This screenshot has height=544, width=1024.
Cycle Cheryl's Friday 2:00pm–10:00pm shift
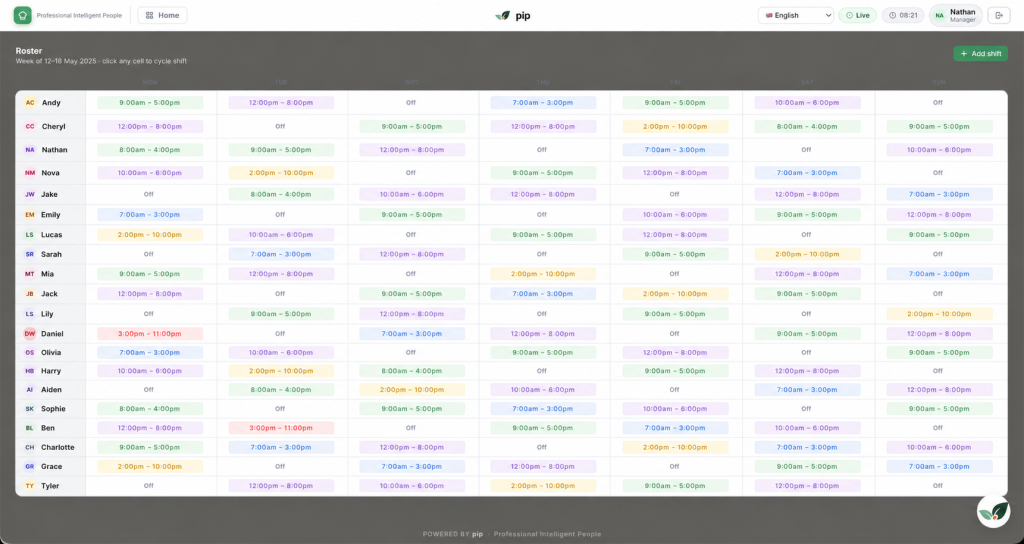click(x=675, y=127)
